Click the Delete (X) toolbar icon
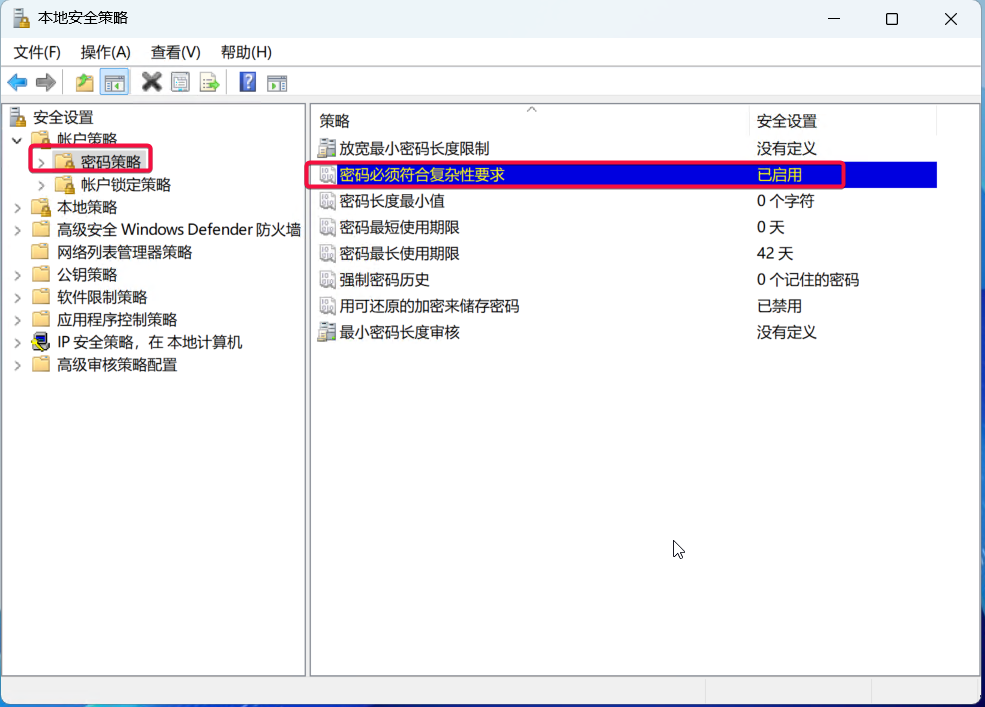This screenshot has width=985, height=707. coord(151,82)
